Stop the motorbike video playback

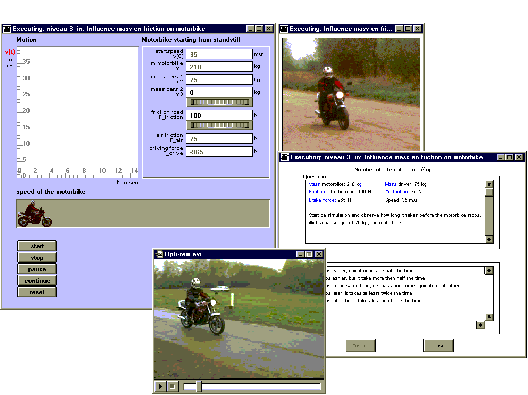click(172, 386)
